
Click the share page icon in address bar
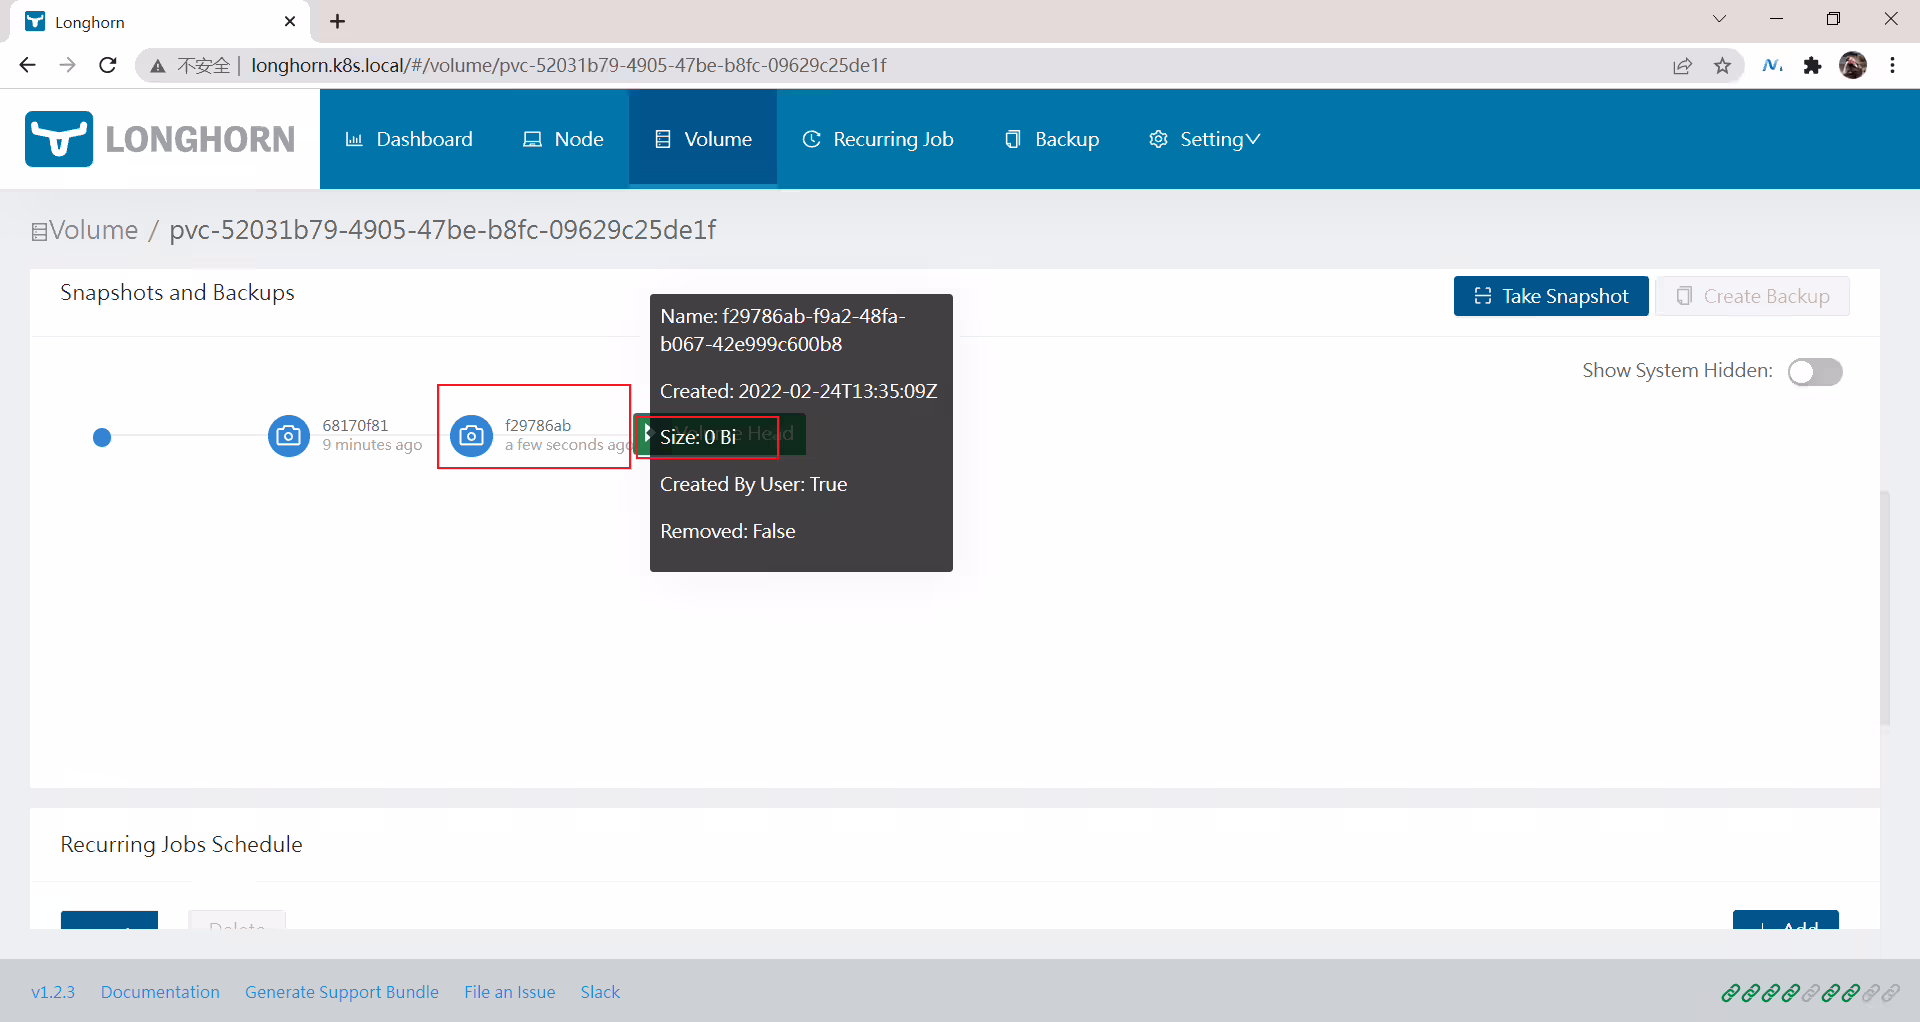[1682, 66]
